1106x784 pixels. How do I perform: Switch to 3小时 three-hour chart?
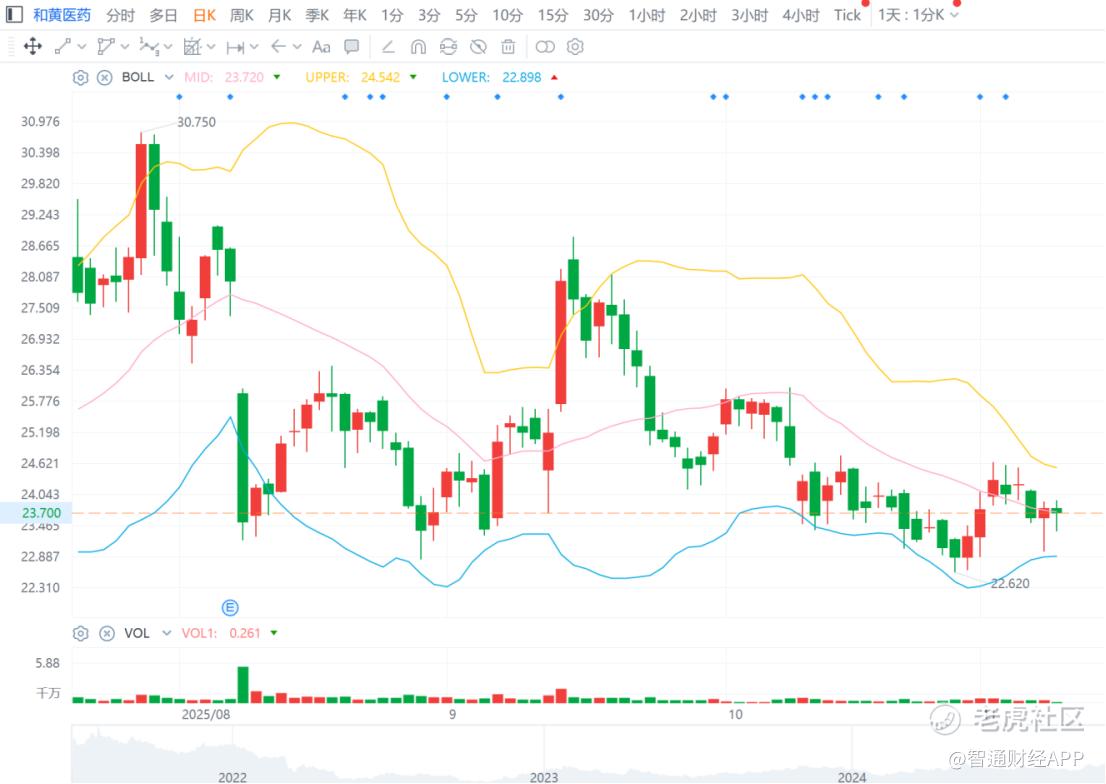pos(749,15)
